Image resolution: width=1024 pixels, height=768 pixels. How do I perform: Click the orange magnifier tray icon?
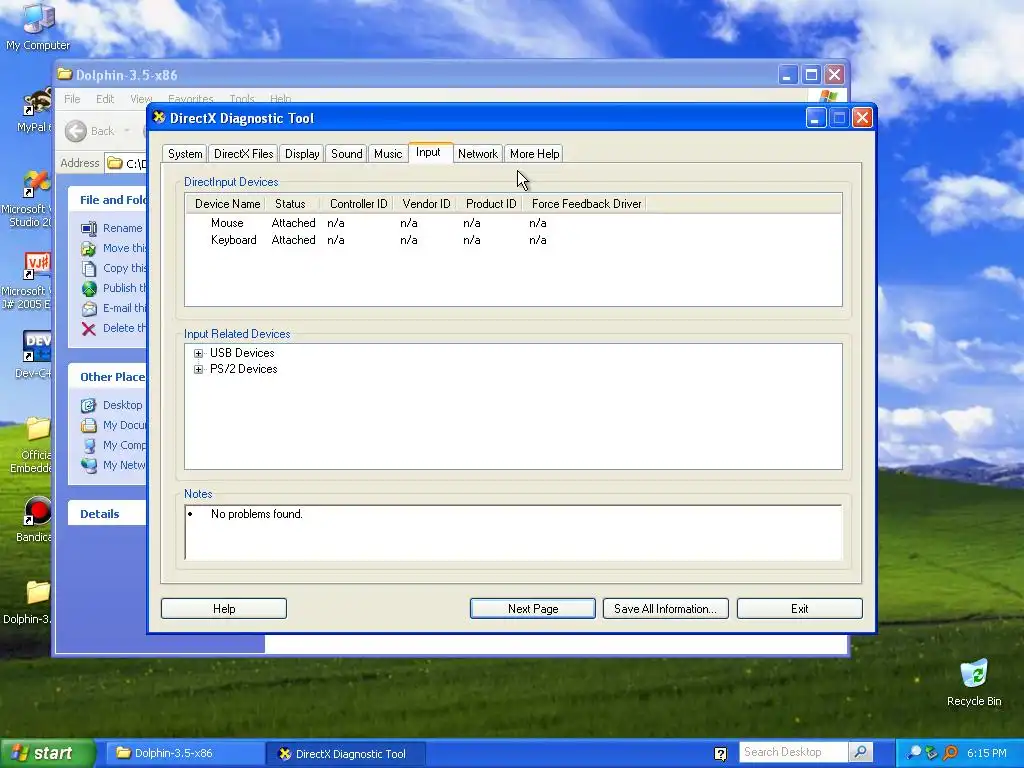tap(951, 753)
